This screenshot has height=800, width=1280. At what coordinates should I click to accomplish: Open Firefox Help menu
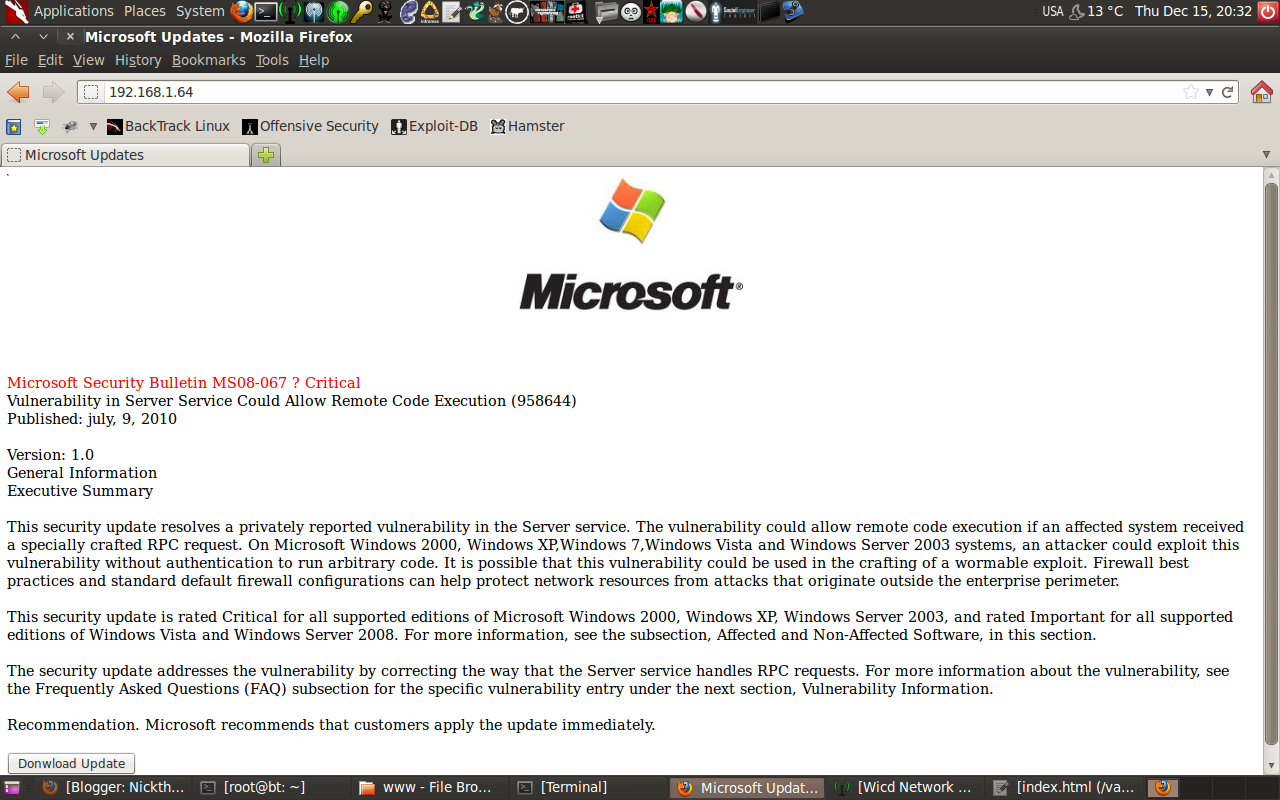314,60
